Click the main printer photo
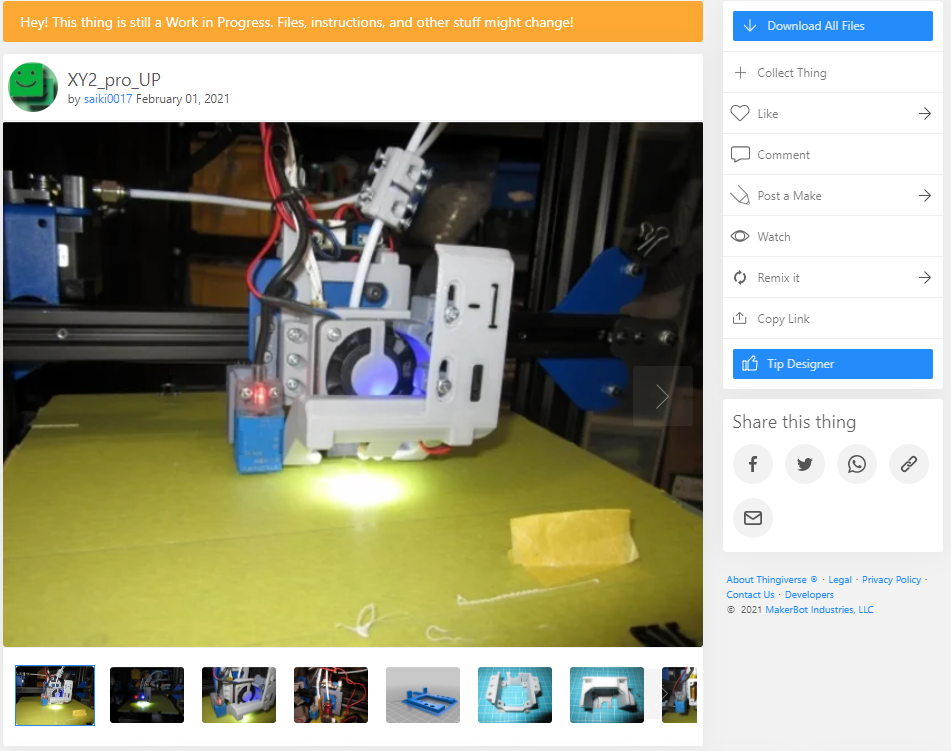The height and width of the screenshot is (751, 951). (353, 385)
